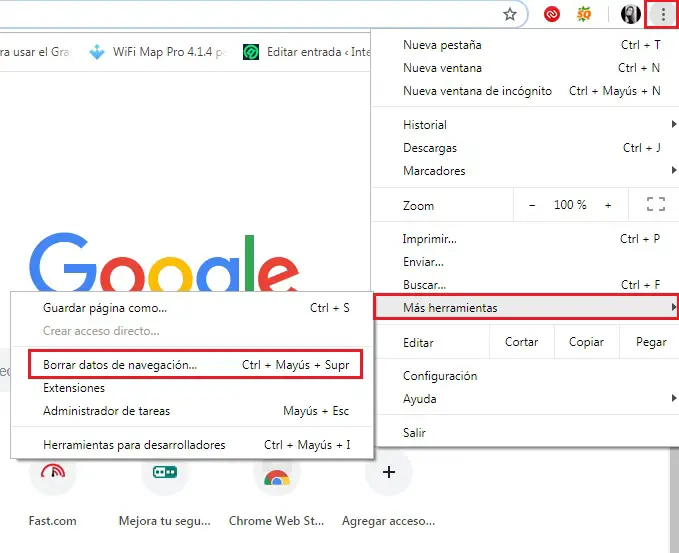
Task: Open Herramientas para desarrolladores
Action: tap(192, 445)
